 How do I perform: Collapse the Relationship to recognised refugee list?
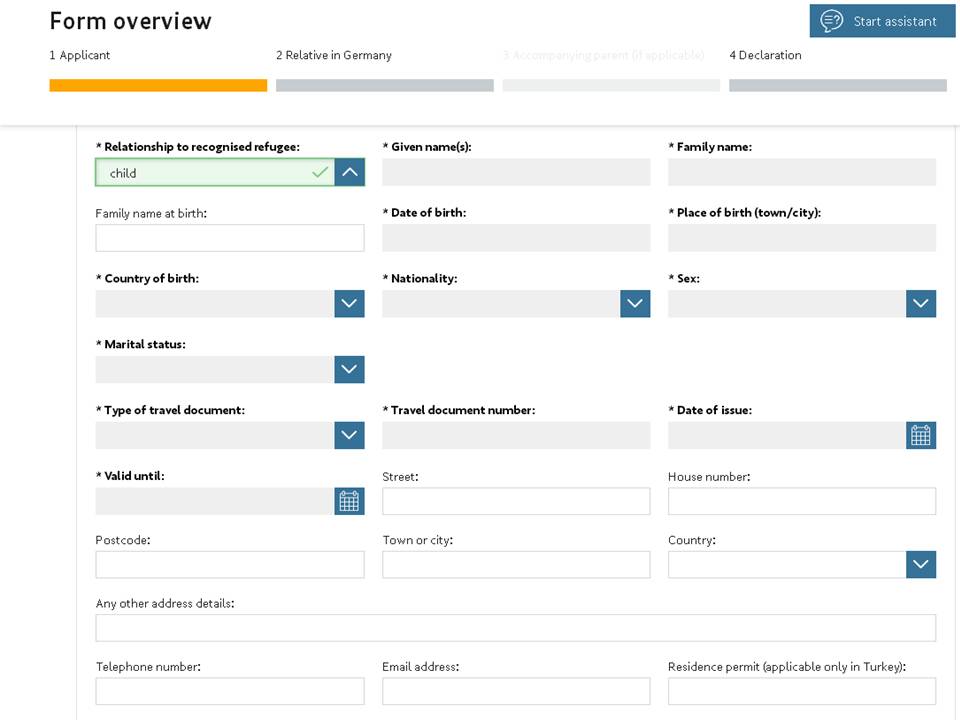click(348, 171)
